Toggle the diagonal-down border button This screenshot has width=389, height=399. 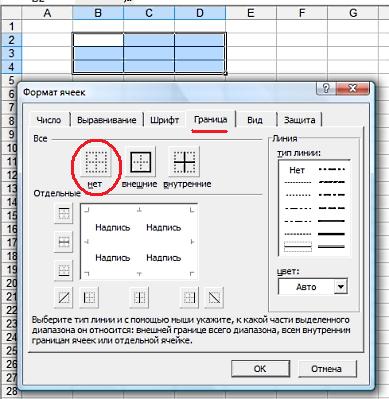tap(214, 297)
